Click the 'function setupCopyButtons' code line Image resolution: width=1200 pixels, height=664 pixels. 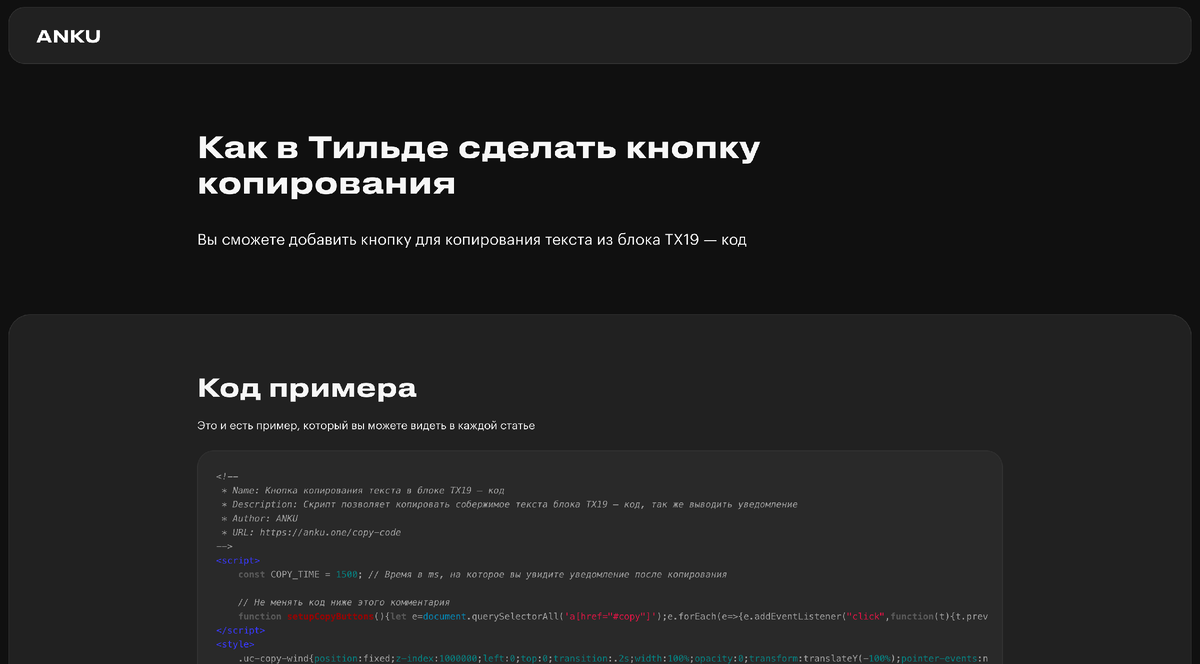tap(612, 617)
